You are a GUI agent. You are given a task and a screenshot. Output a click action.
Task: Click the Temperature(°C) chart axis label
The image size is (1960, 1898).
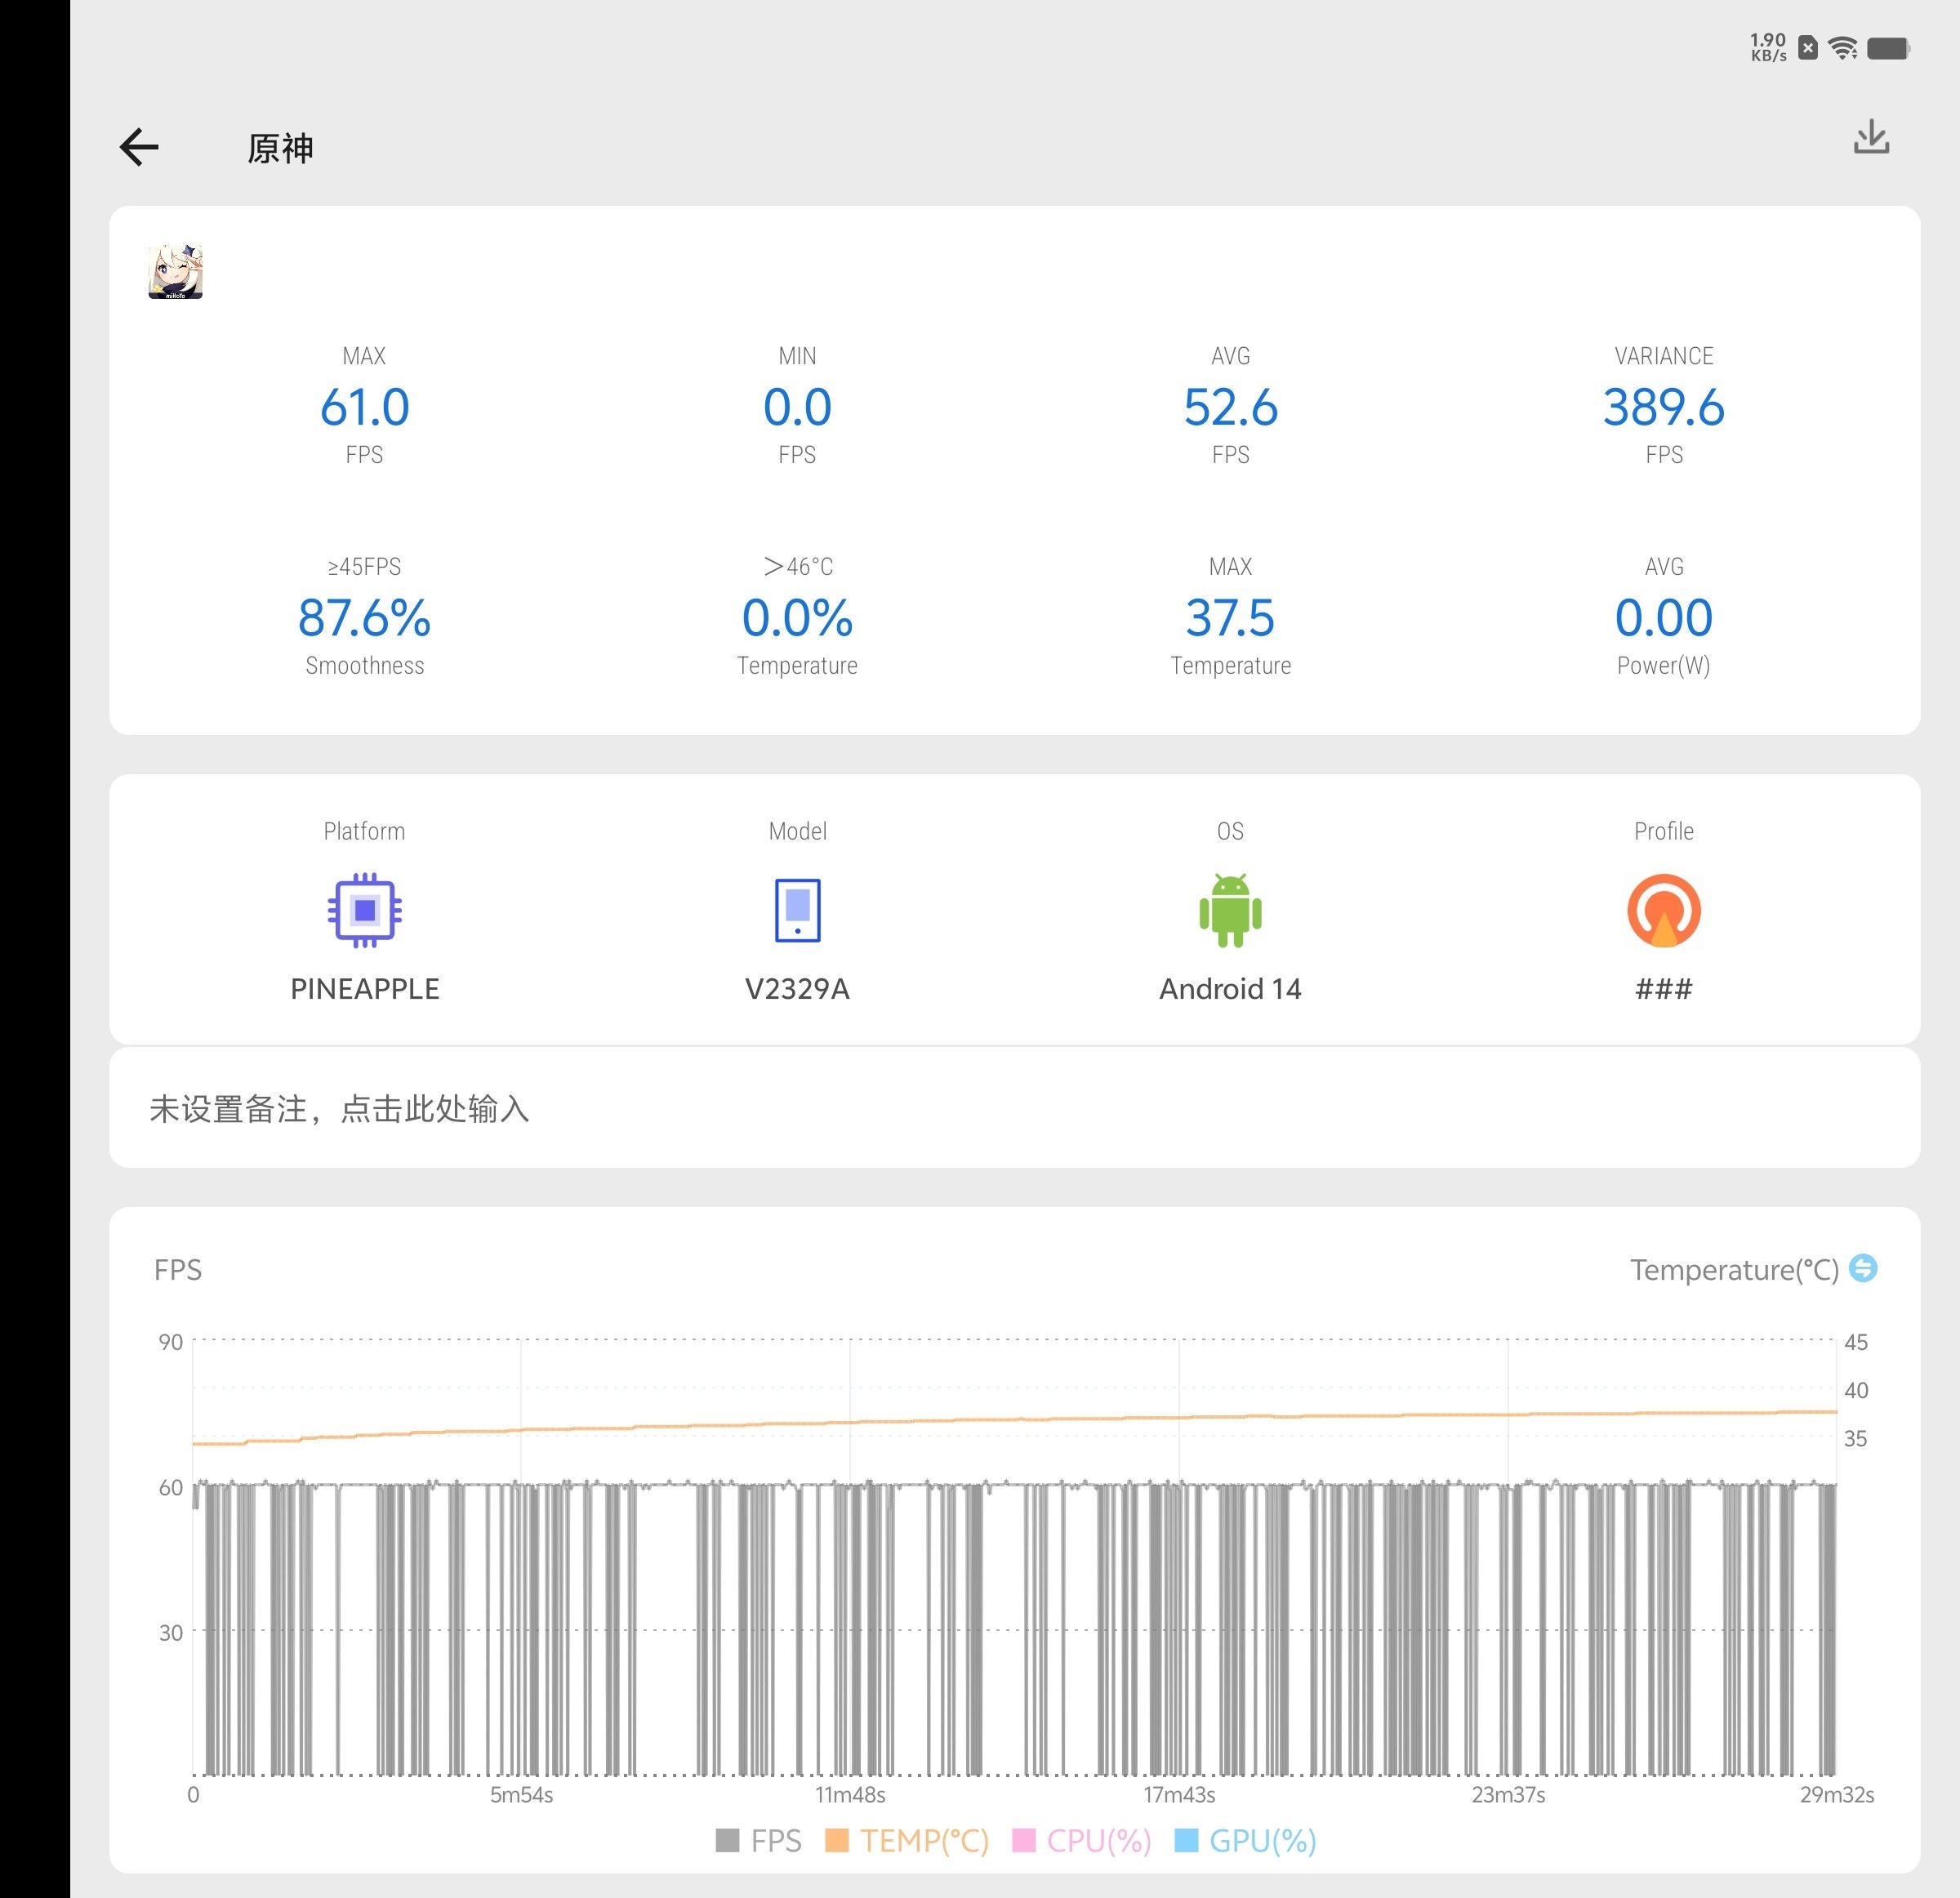pos(1735,1269)
